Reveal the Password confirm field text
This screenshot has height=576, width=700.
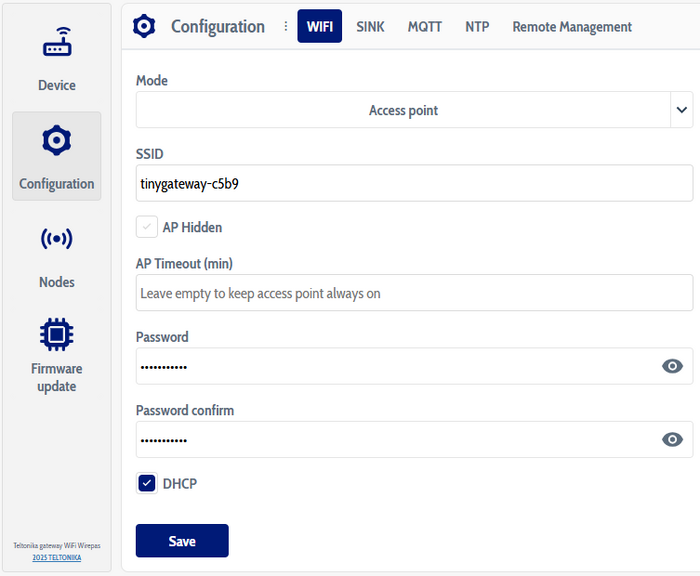click(672, 440)
